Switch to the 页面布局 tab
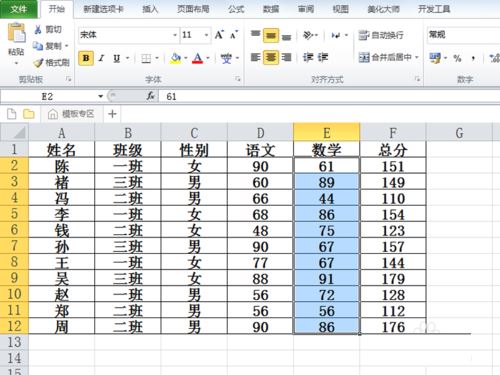Screen dimensions: 500x375 click(x=193, y=9)
